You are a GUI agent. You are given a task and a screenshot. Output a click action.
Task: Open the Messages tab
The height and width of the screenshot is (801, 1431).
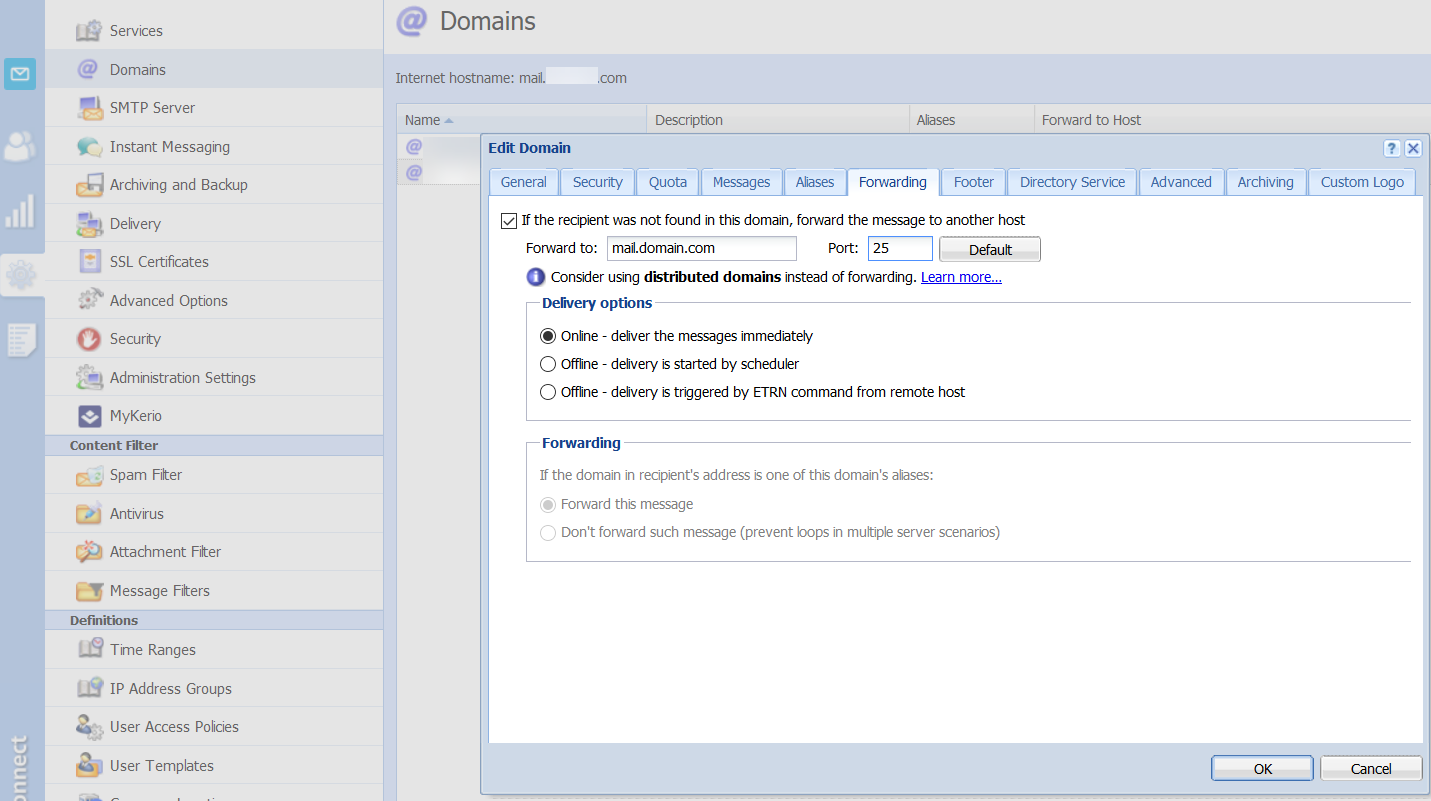click(x=741, y=182)
